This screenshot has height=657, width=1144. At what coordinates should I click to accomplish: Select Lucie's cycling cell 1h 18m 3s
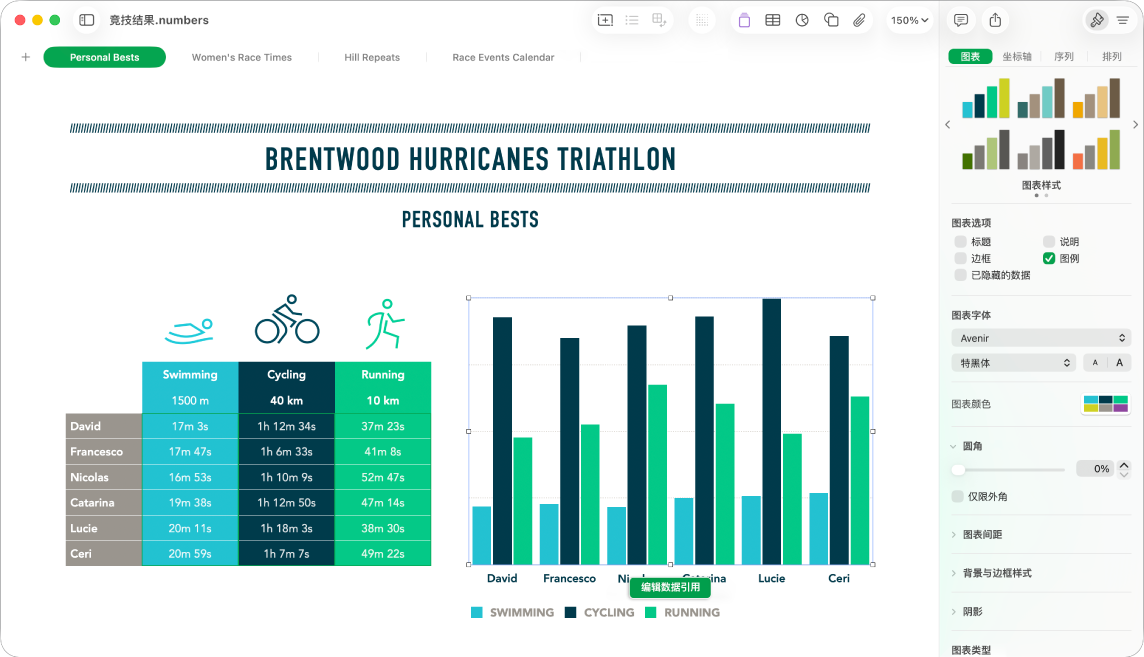click(x=287, y=528)
